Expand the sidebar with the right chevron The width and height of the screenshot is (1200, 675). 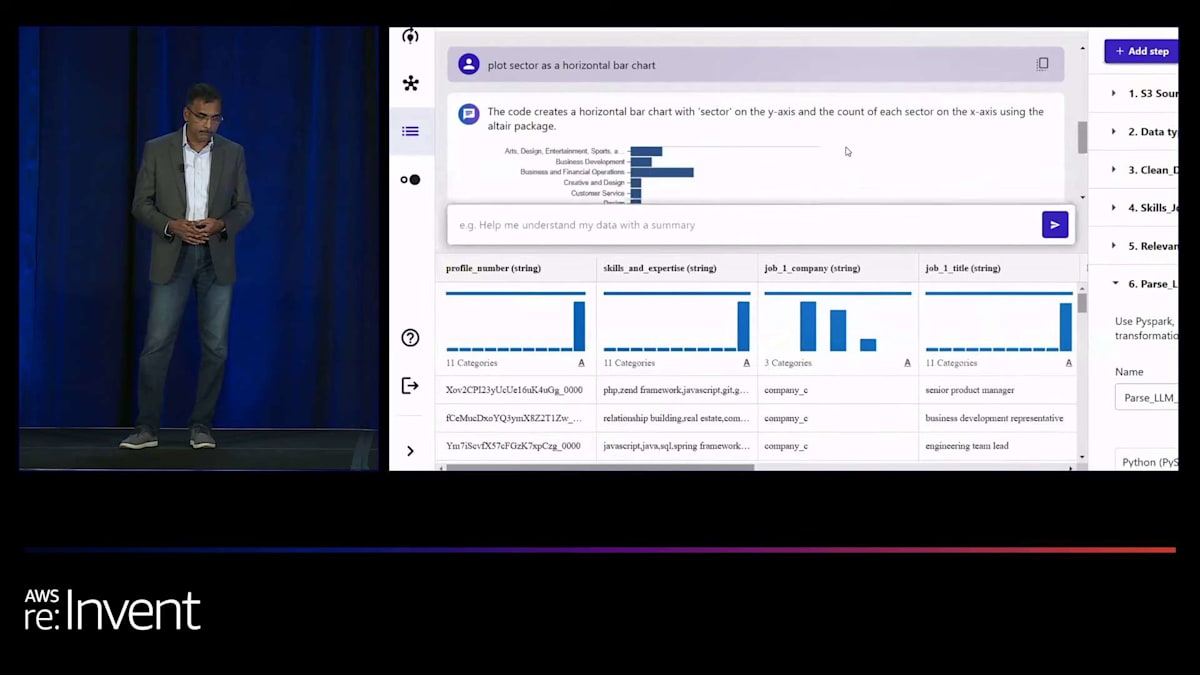pyautogui.click(x=410, y=451)
